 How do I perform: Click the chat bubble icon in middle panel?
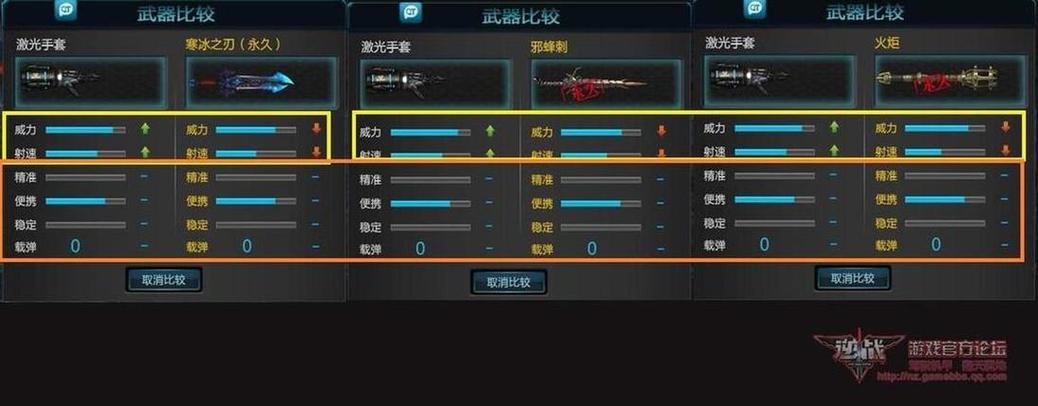point(410,12)
